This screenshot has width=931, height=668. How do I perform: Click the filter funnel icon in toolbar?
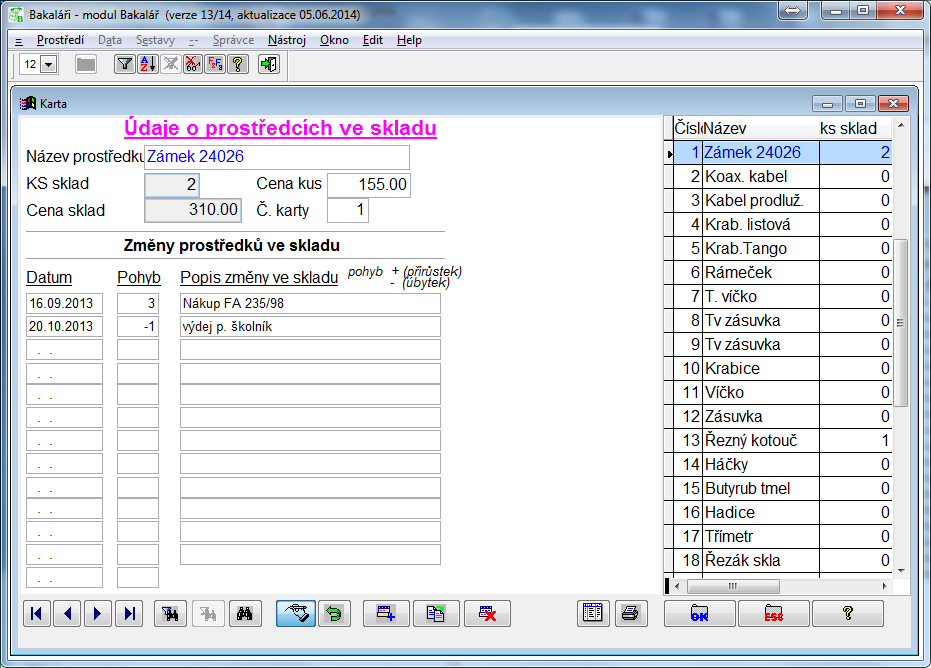124,64
